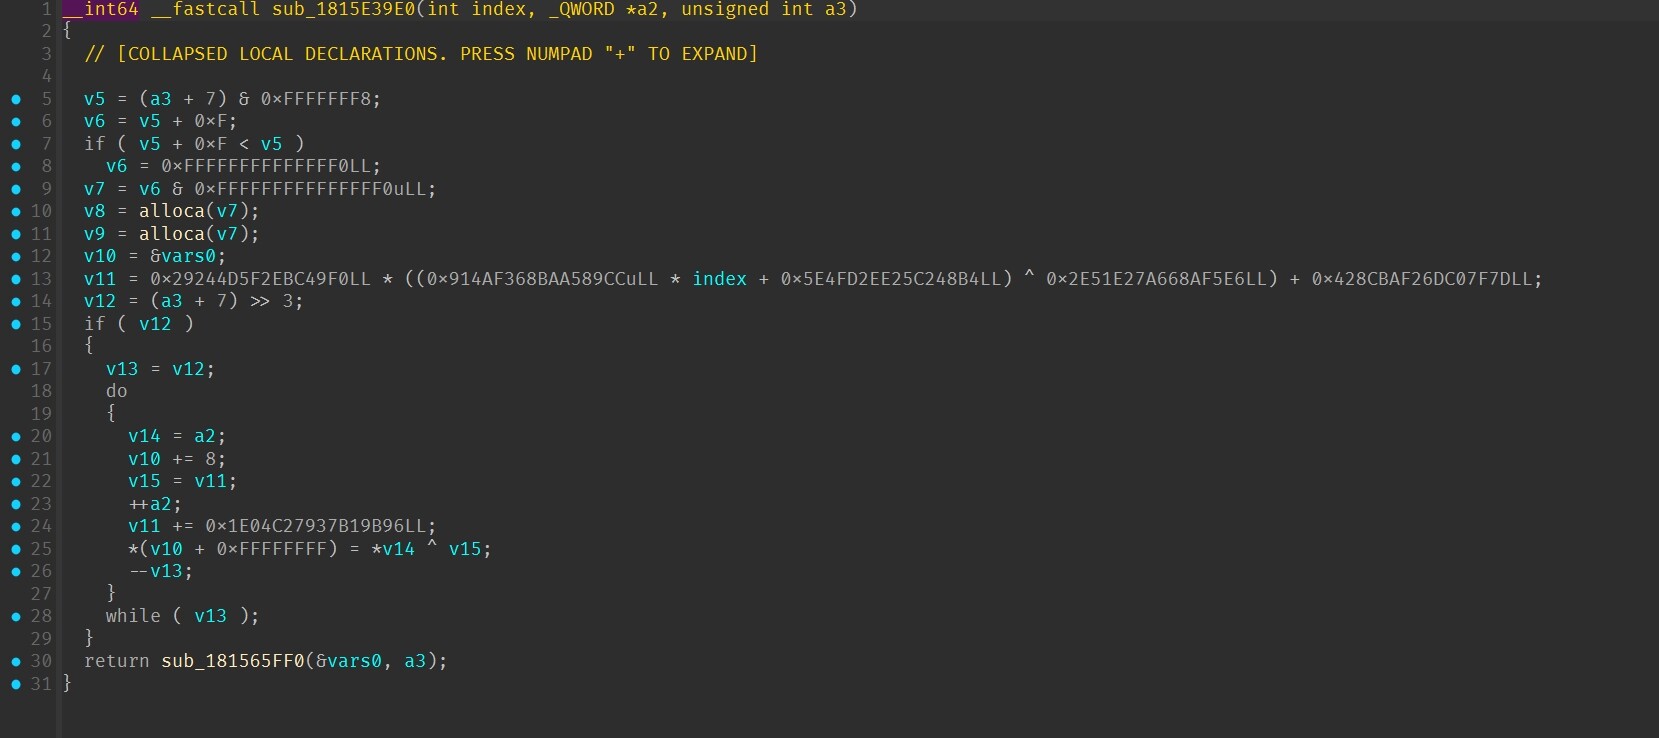The image size is (1659, 738).
Task: Click breakpoint dot beside line 7
Action: [16, 144]
